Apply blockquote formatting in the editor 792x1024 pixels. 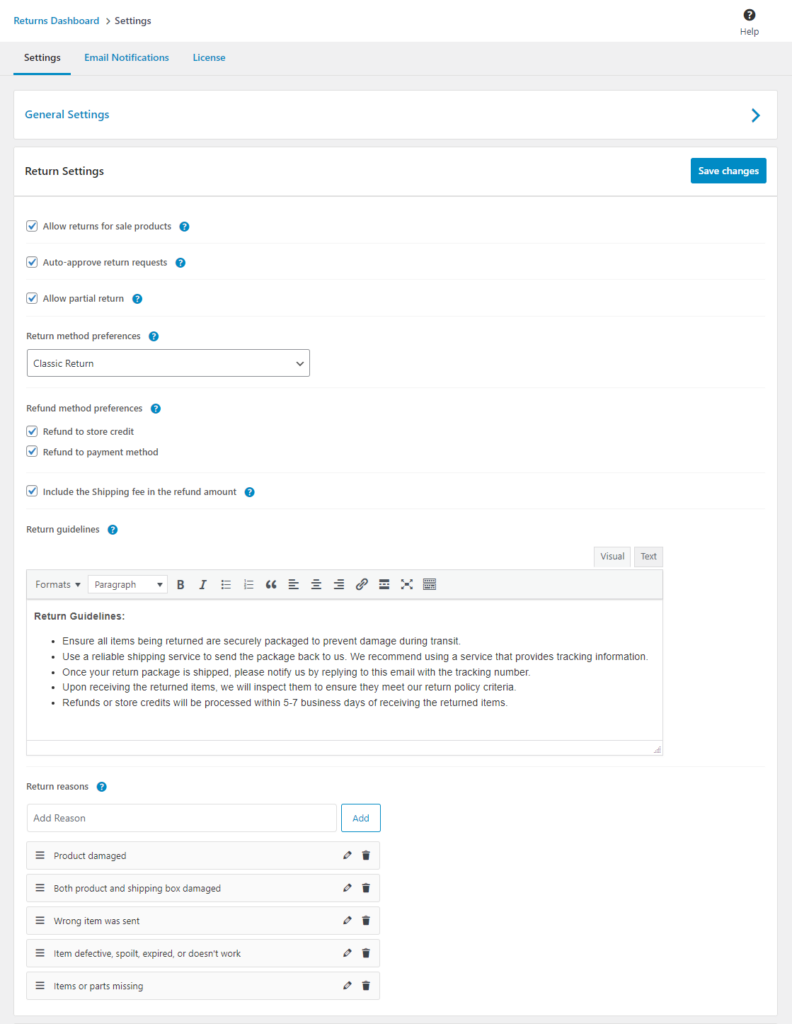[271, 584]
